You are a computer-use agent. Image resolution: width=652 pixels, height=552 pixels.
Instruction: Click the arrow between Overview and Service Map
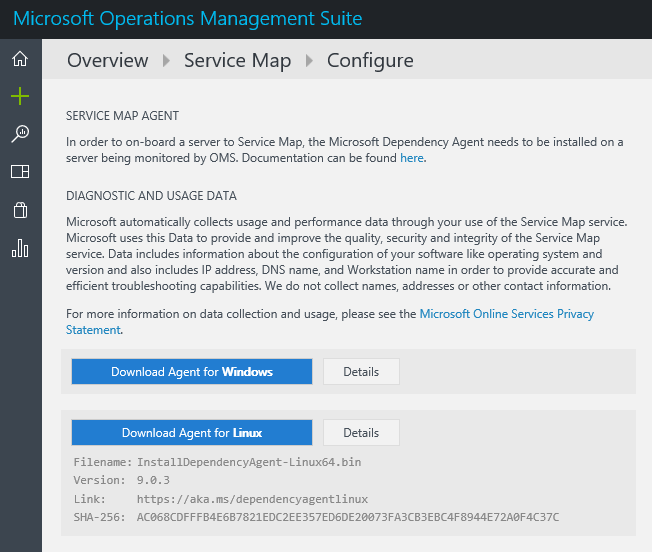168,62
